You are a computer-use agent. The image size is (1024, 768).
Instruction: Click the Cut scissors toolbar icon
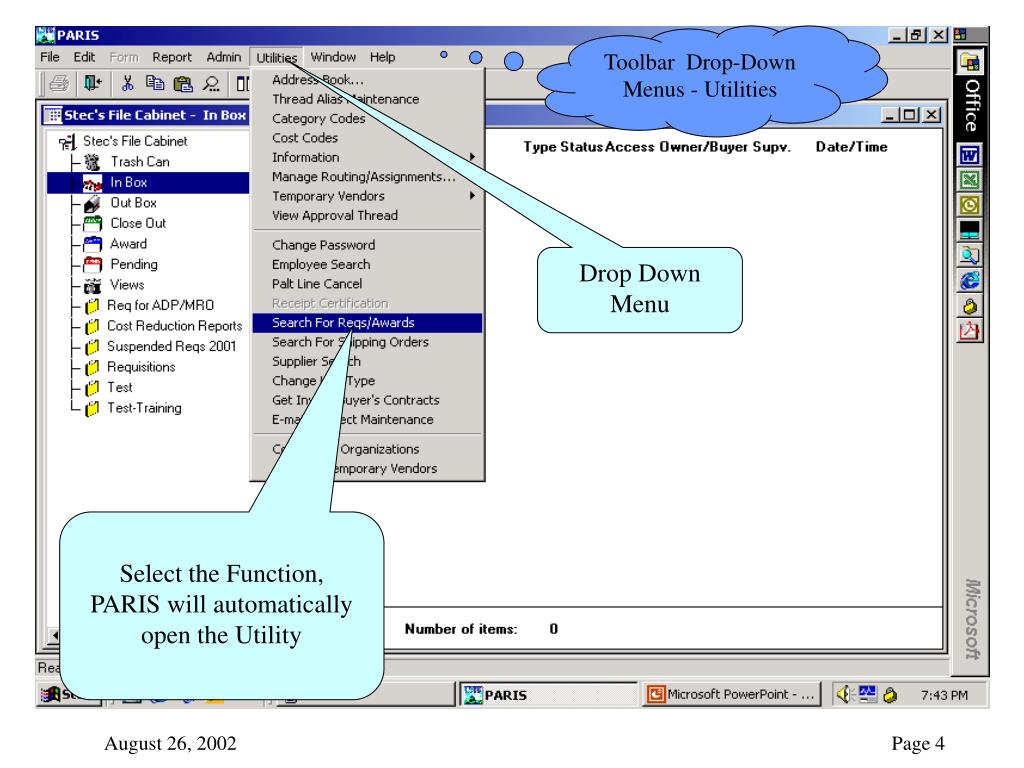[x=127, y=83]
